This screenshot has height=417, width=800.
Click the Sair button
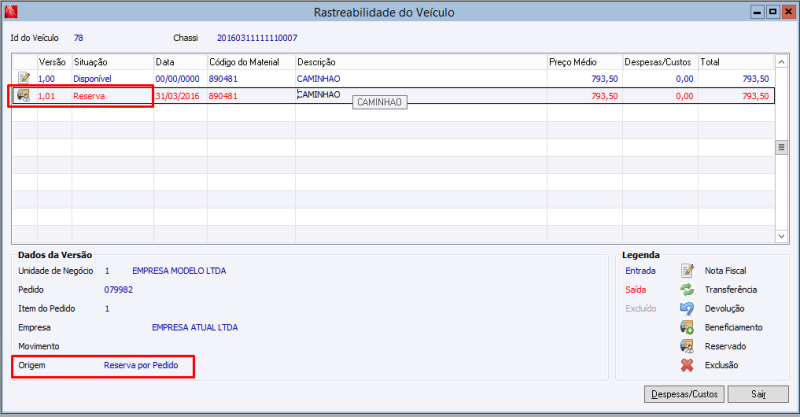[x=758, y=394]
